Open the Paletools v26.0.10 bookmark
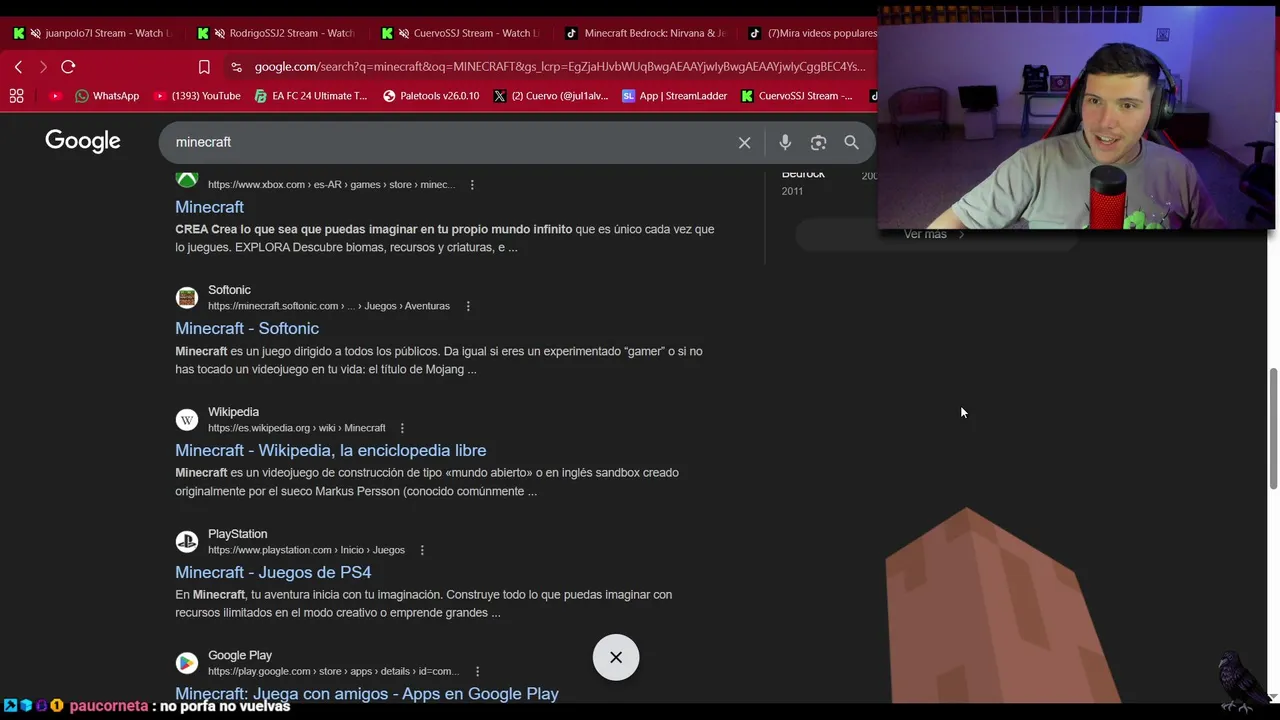This screenshot has width=1280, height=720. pyautogui.click(x=431, y=96)
